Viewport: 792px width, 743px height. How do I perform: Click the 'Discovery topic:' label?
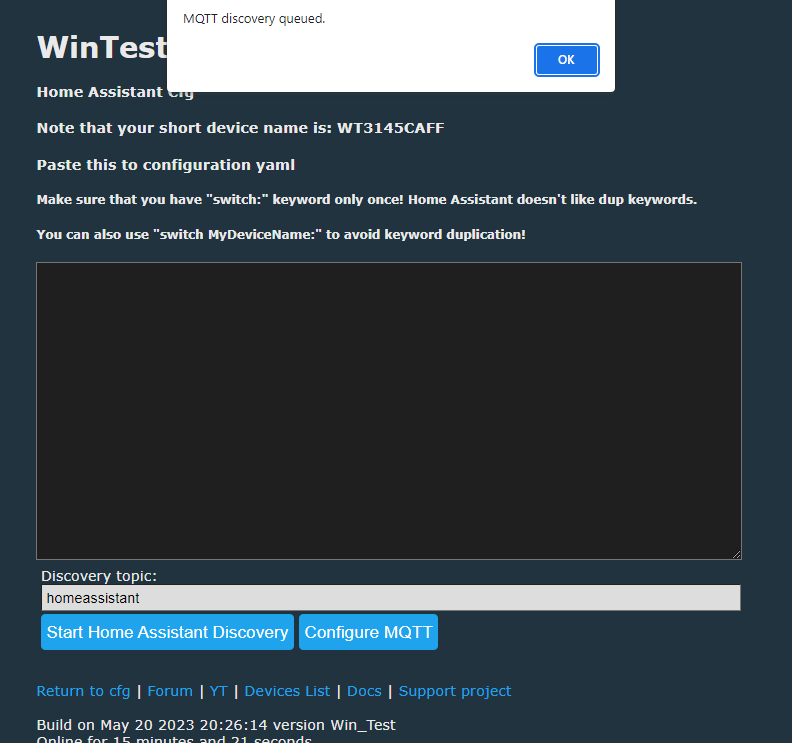[99, 576]
